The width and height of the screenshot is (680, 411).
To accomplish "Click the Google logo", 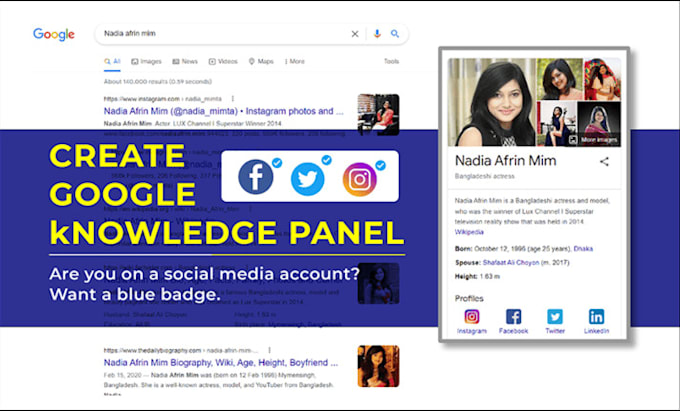I will (x=54, y=34).
